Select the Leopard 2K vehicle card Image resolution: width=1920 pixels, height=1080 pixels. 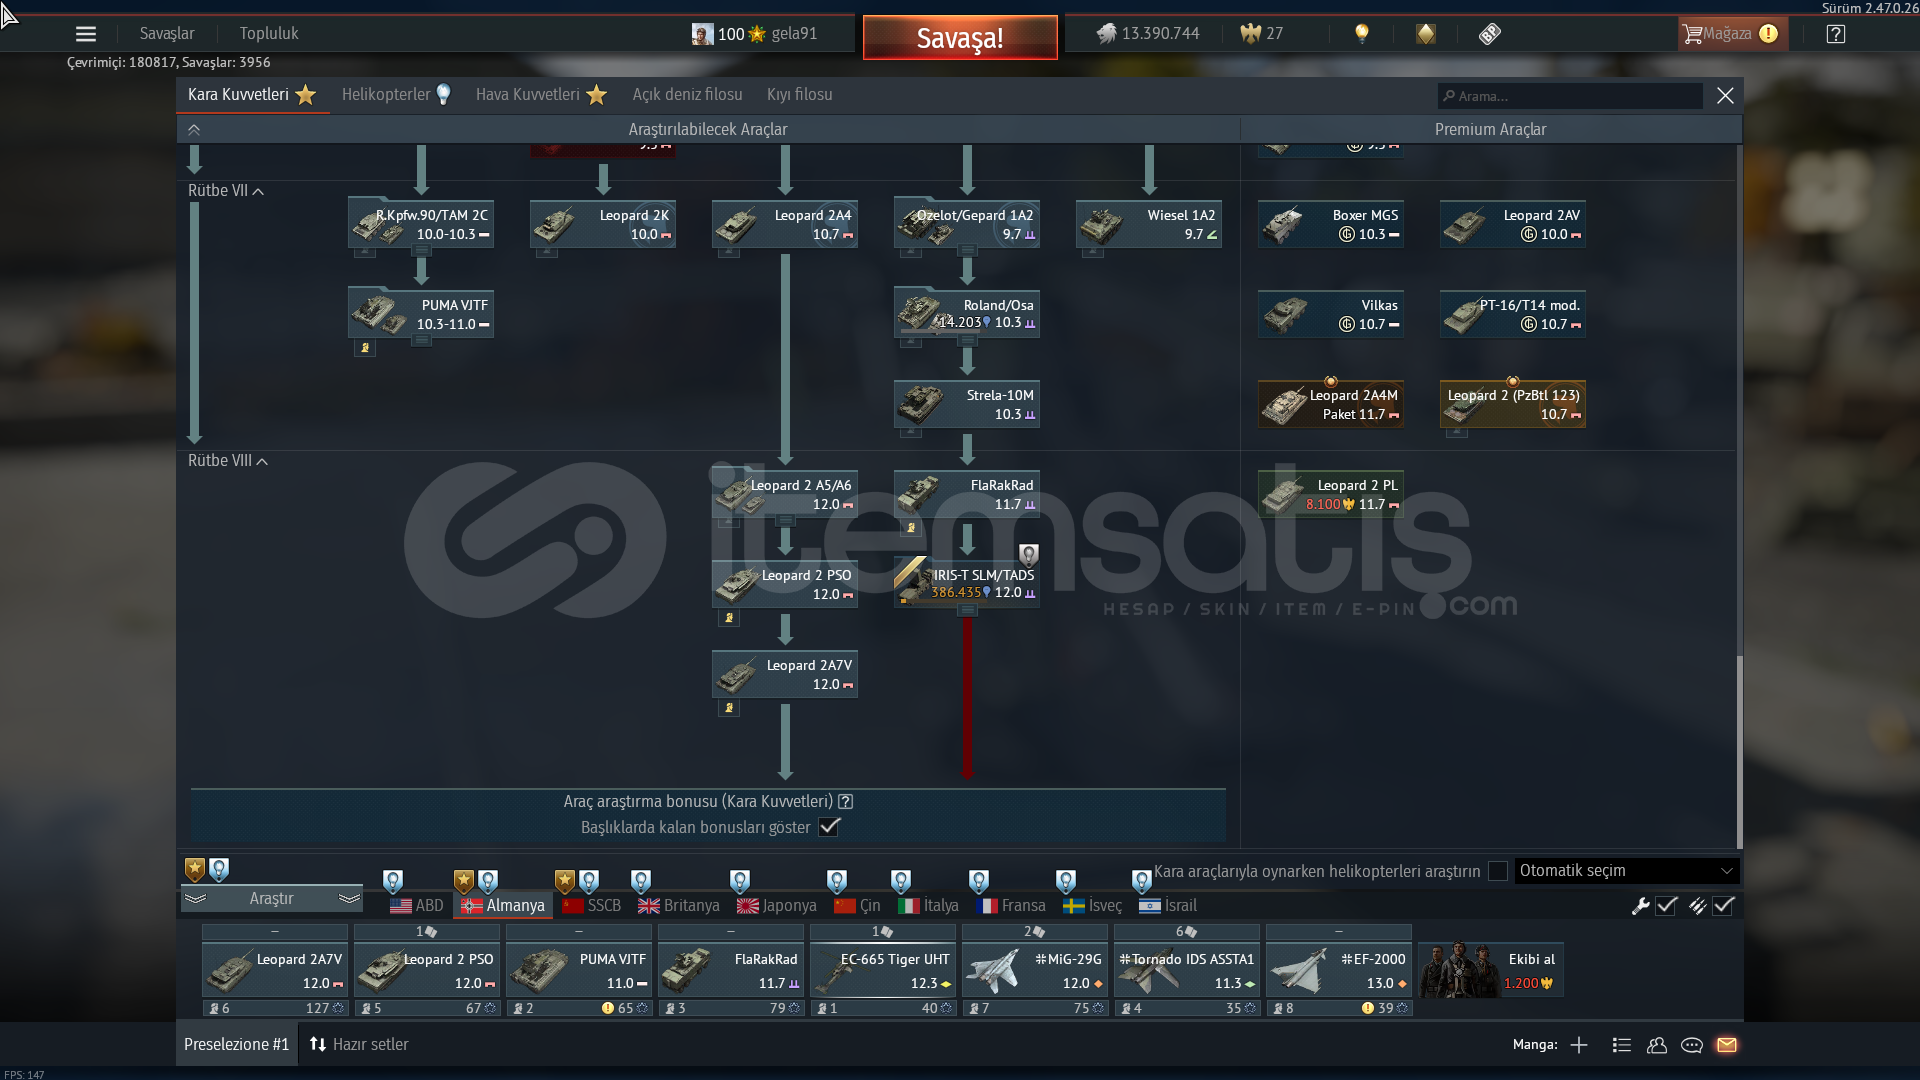pos(603,224)
